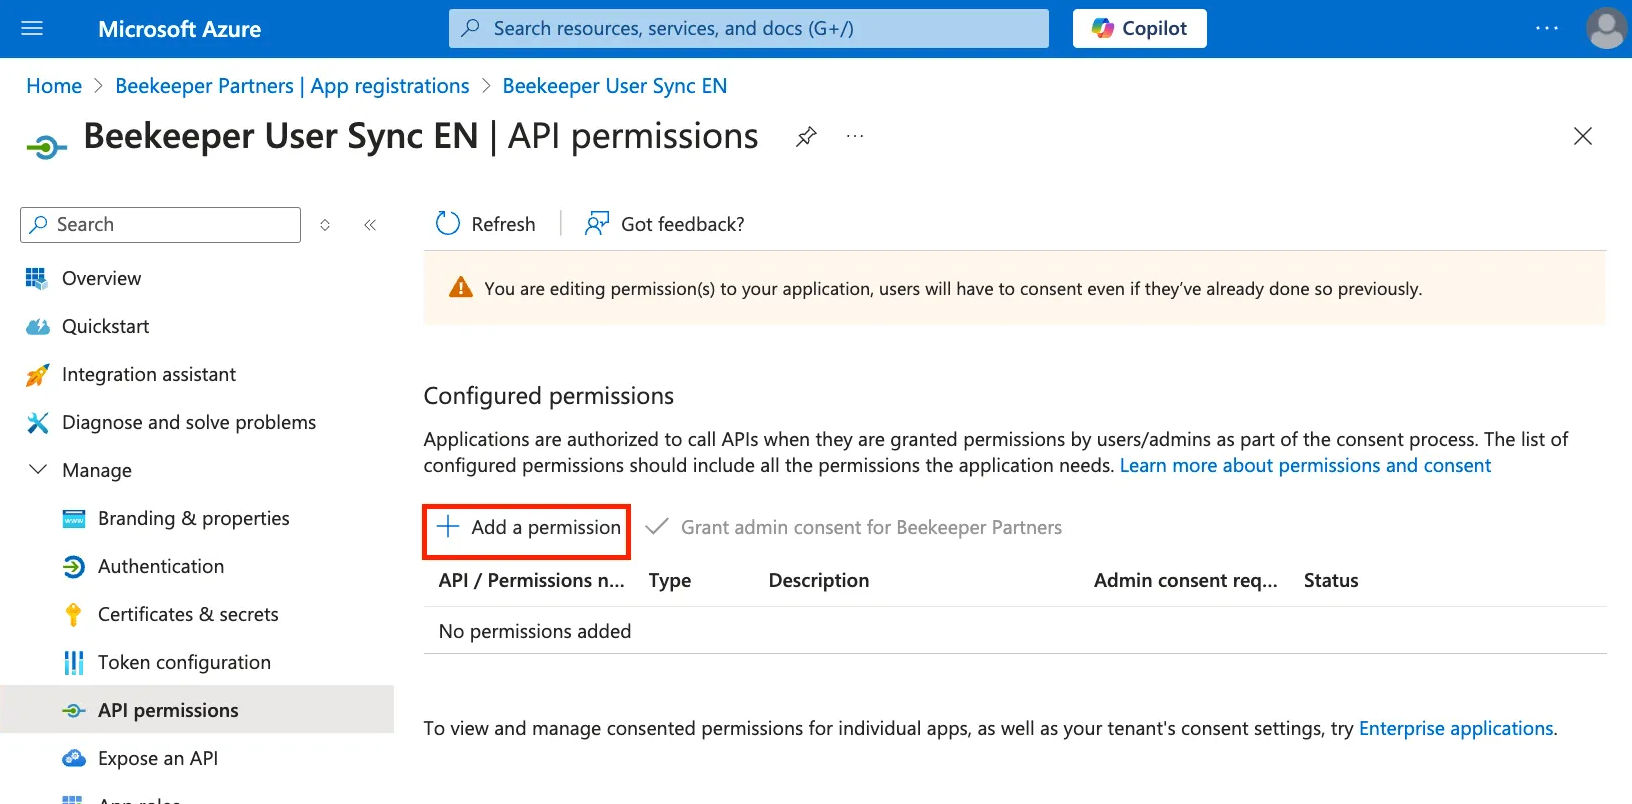Click the API / Permissions name column header
1632x804 pixels.
coord(532,581)
